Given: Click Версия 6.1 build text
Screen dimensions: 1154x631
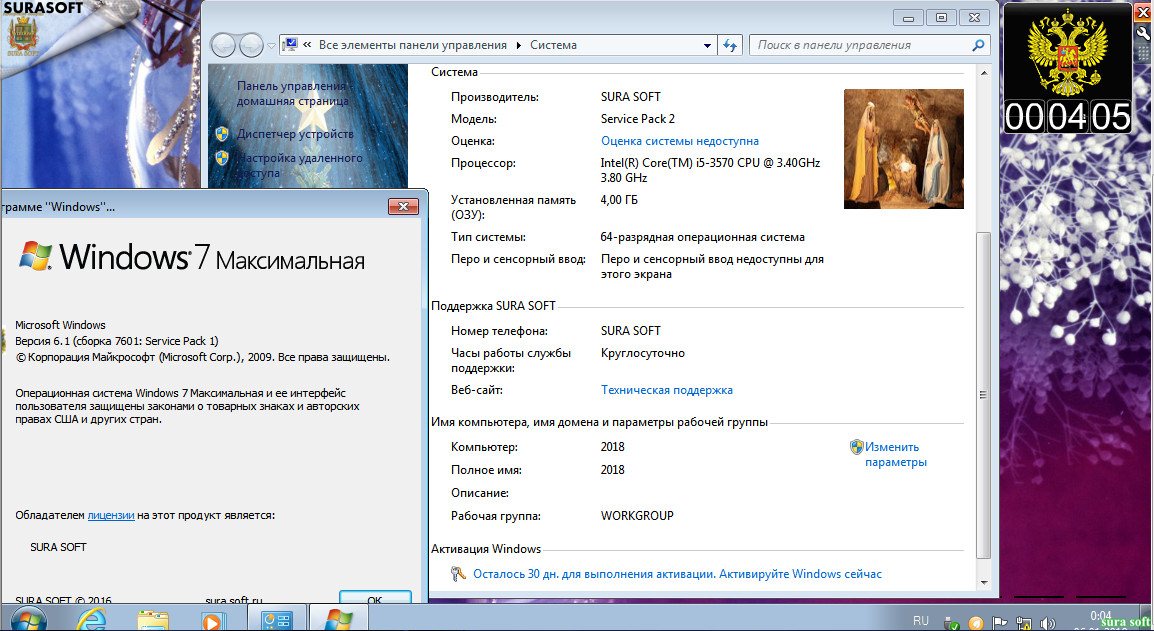Looking at the screenshot, I should click(x=116, y=341).
